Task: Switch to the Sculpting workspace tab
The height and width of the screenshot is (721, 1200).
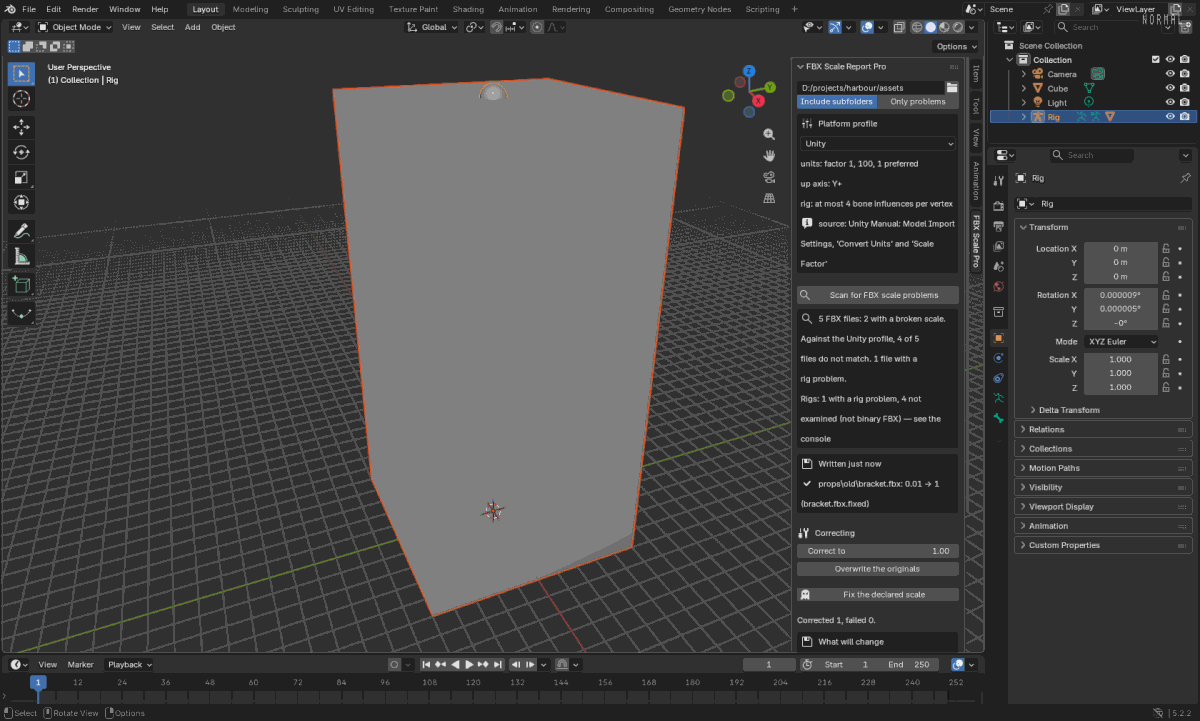Action: (300, 9)
